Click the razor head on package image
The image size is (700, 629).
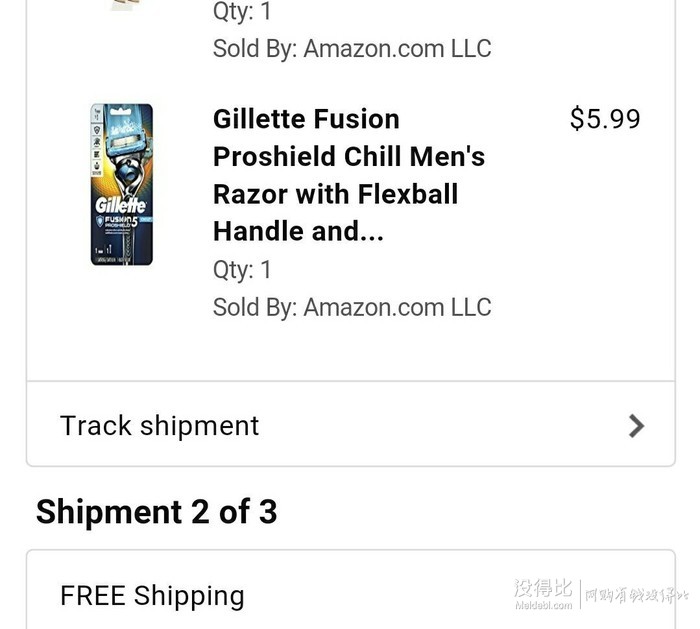pos(124,140)
